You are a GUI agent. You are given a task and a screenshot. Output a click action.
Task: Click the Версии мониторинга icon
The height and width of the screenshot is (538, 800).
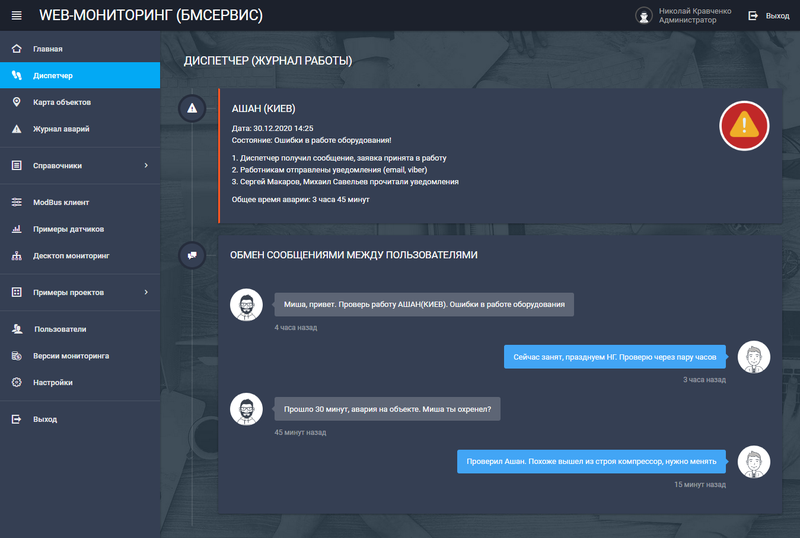[x=16, y=355]
